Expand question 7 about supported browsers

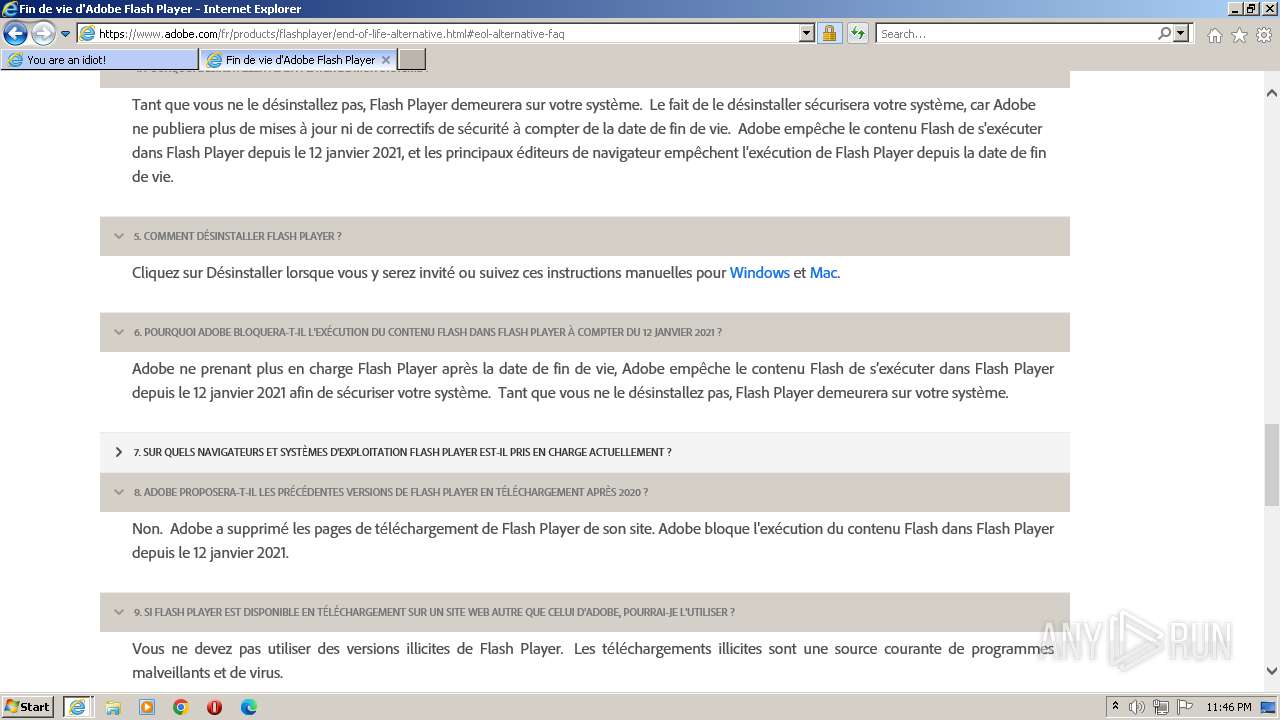(x=119, y=452)
